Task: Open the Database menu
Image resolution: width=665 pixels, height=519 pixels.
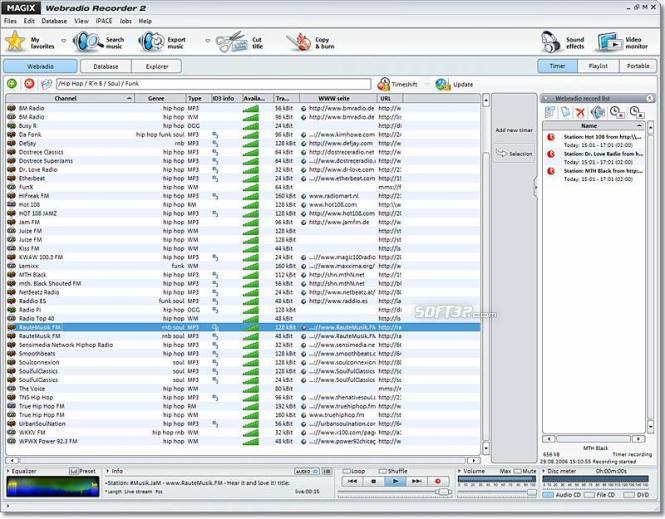Action: pyautogui.click(x=54, y=21)
